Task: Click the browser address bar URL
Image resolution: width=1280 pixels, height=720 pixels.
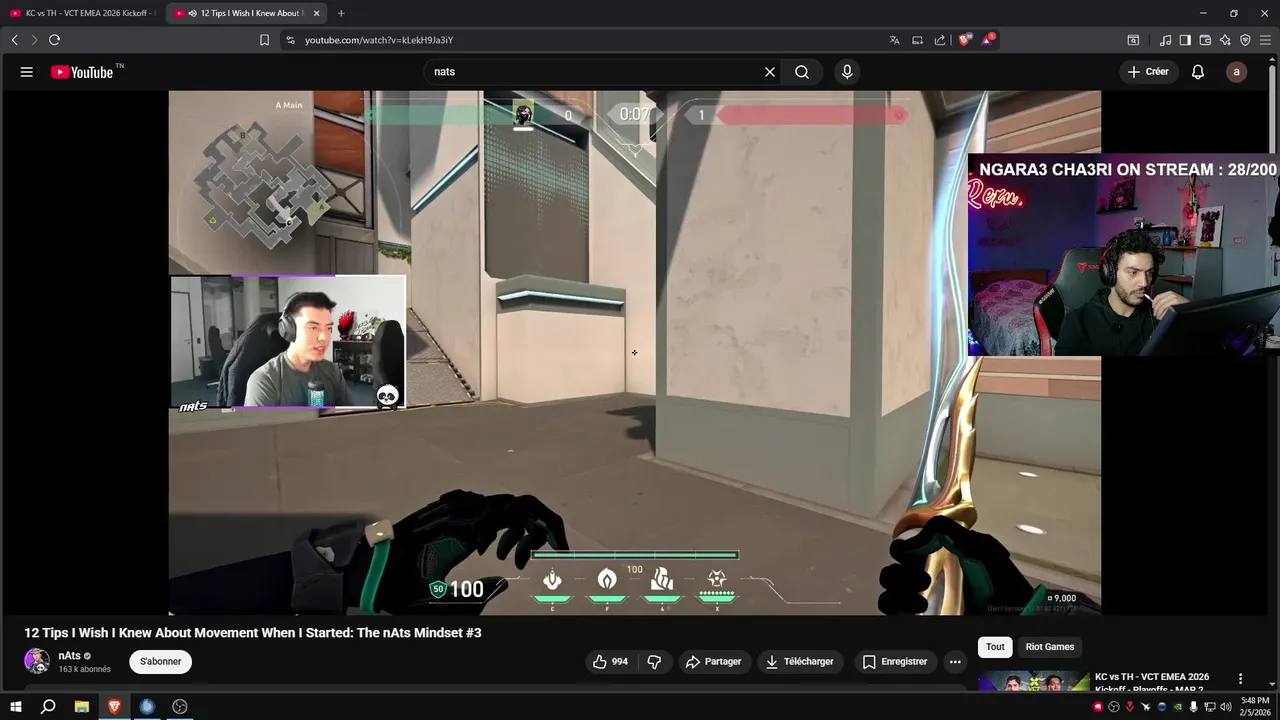Action: [379, 40]
